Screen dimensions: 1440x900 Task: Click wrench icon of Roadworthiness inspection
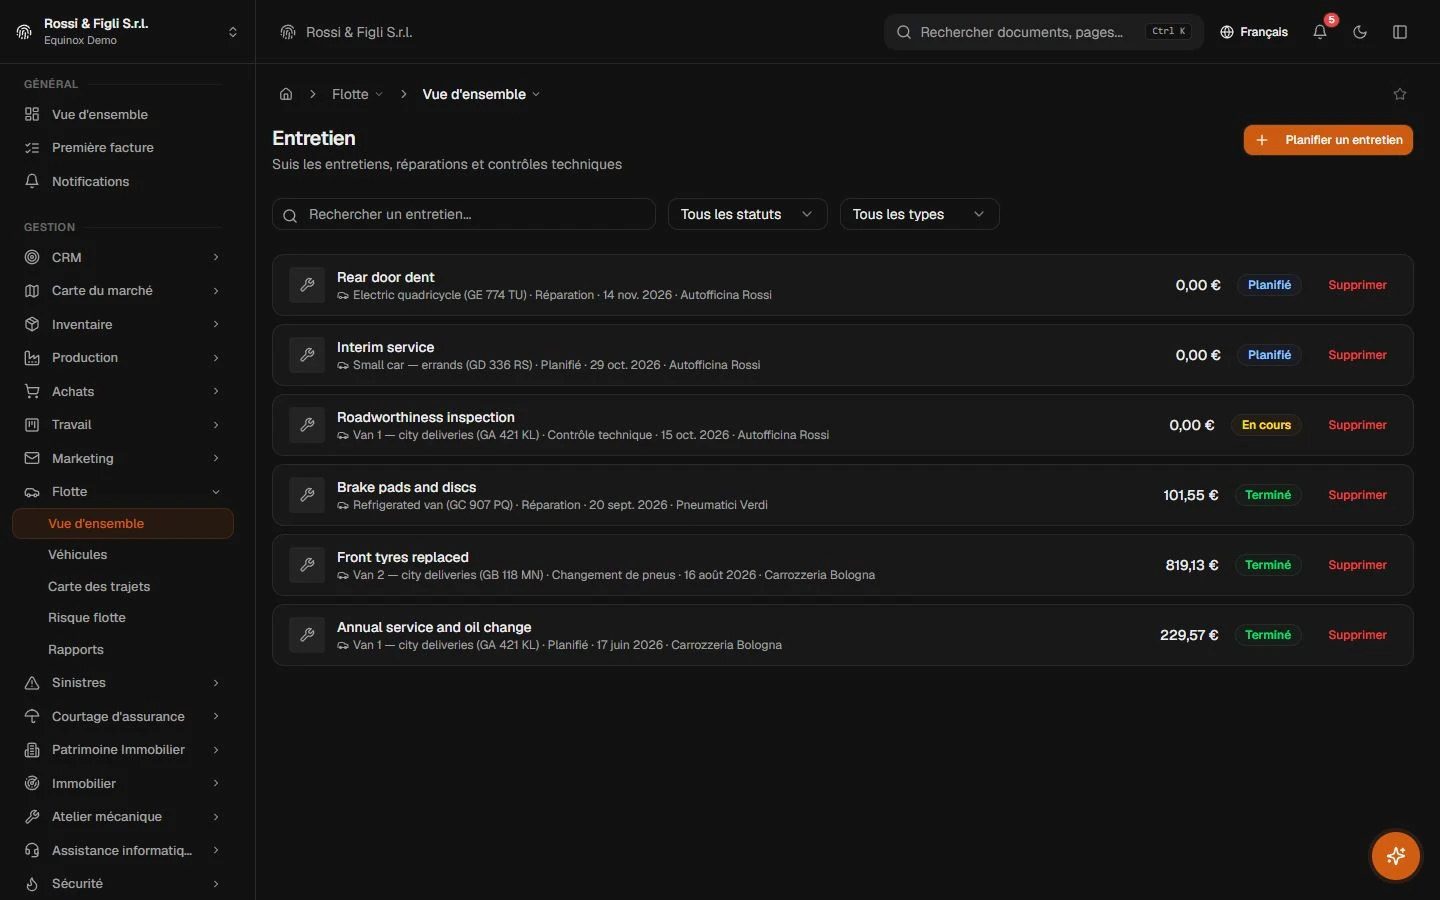(307, 425)
